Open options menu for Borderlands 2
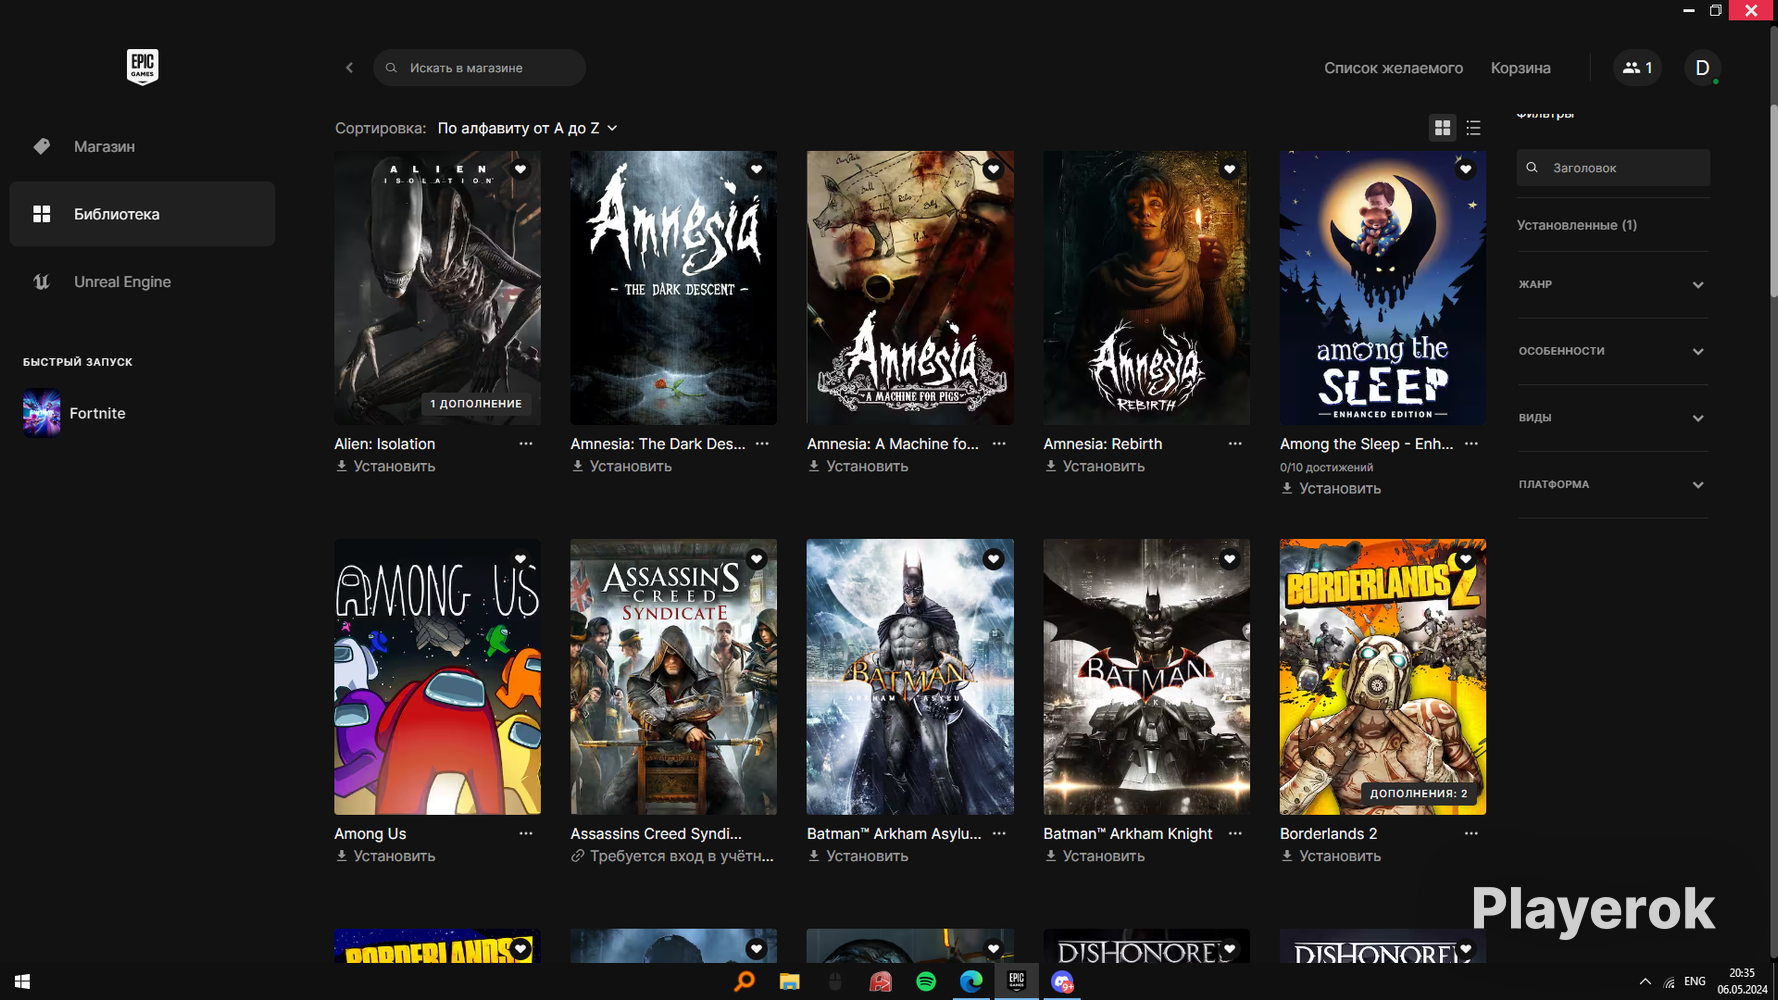The width and height of the screenshot is (1778, 1000). [x=1471, y=834]
